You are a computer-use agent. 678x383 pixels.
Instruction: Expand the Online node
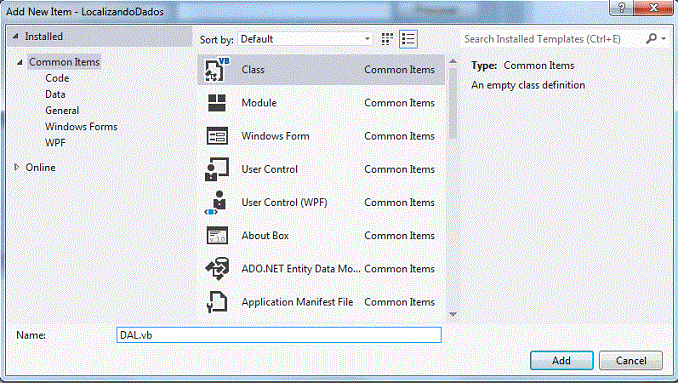click(x=16, y=167)
